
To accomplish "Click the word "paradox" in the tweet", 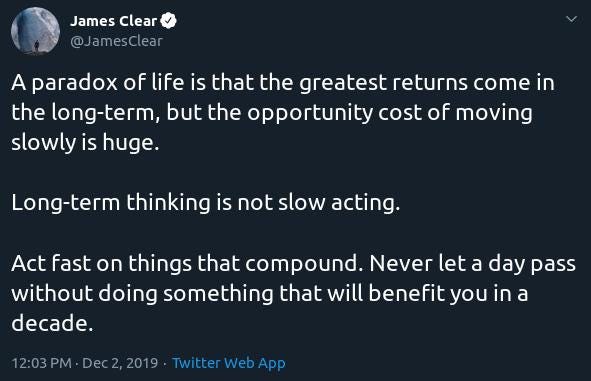I will pos(75,83).
